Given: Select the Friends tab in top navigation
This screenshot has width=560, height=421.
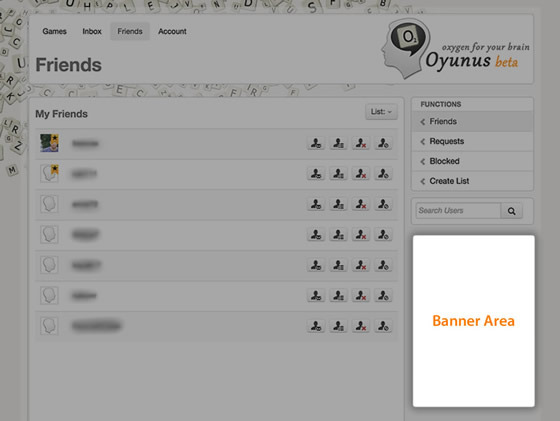Looking at the screenshot, I should tap(130, 31).
